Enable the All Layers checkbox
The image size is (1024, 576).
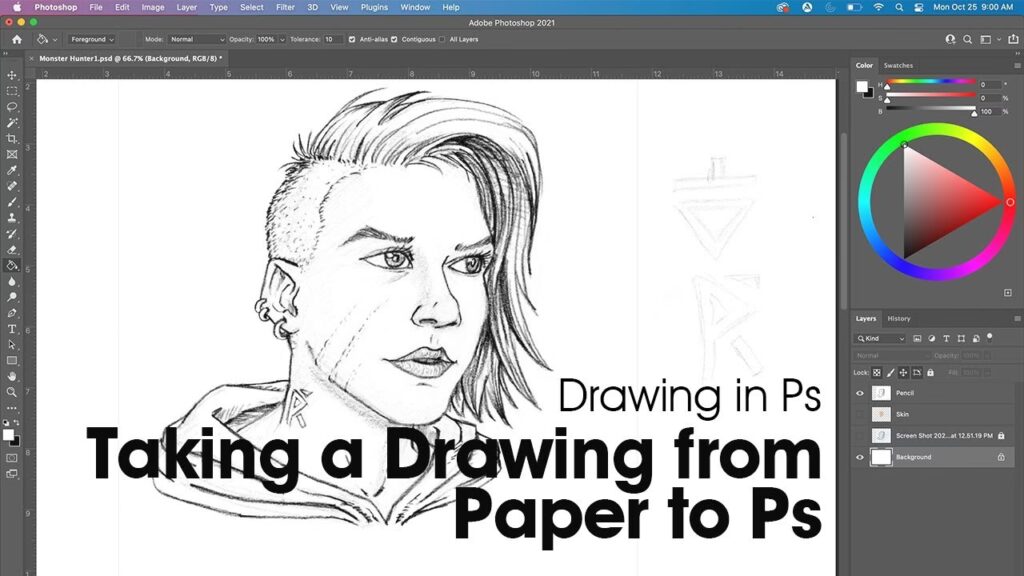pos(442,39)
